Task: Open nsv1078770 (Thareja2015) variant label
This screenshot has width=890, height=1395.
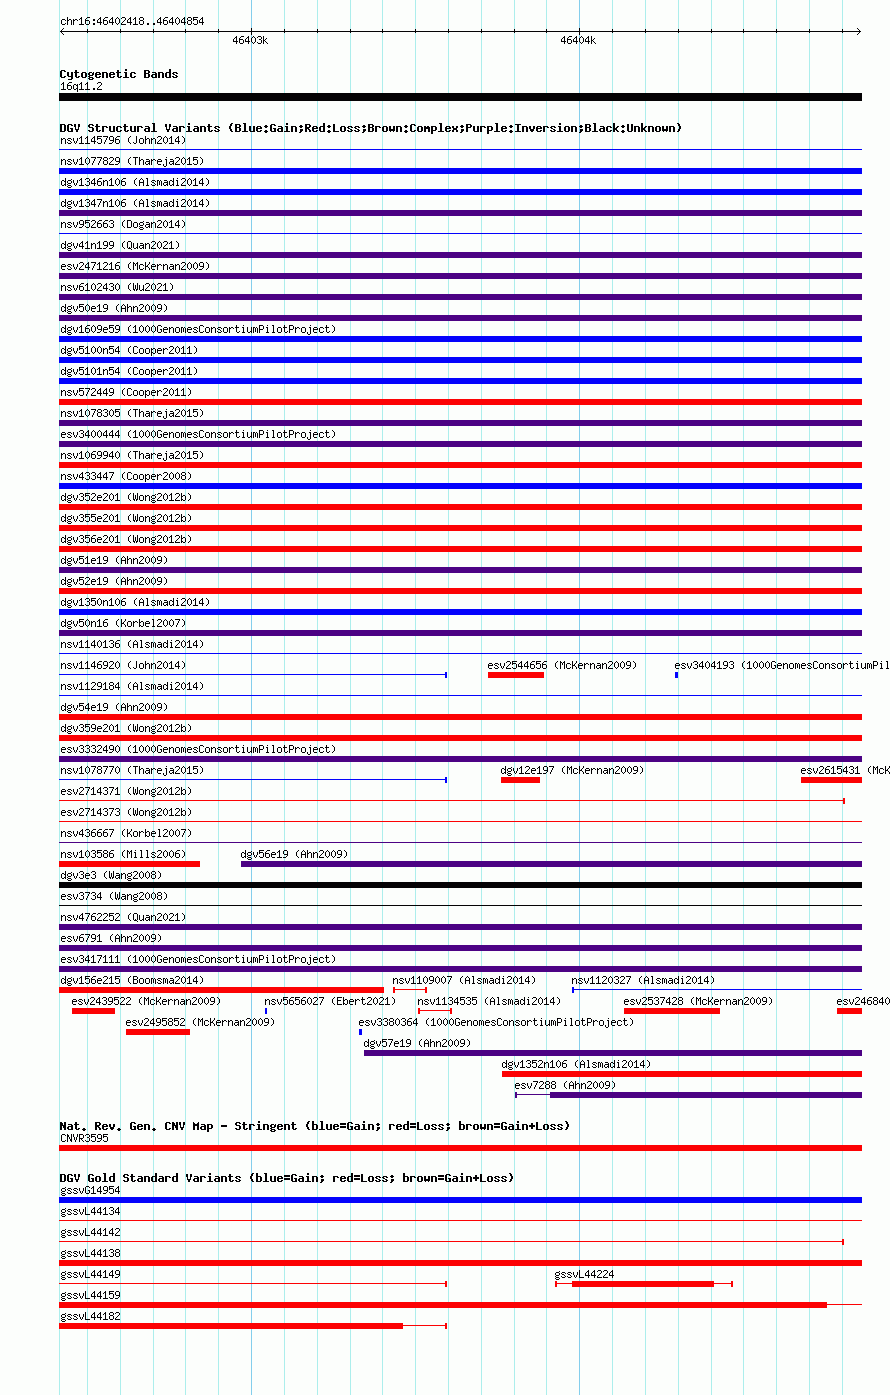Action: point(132,770)
